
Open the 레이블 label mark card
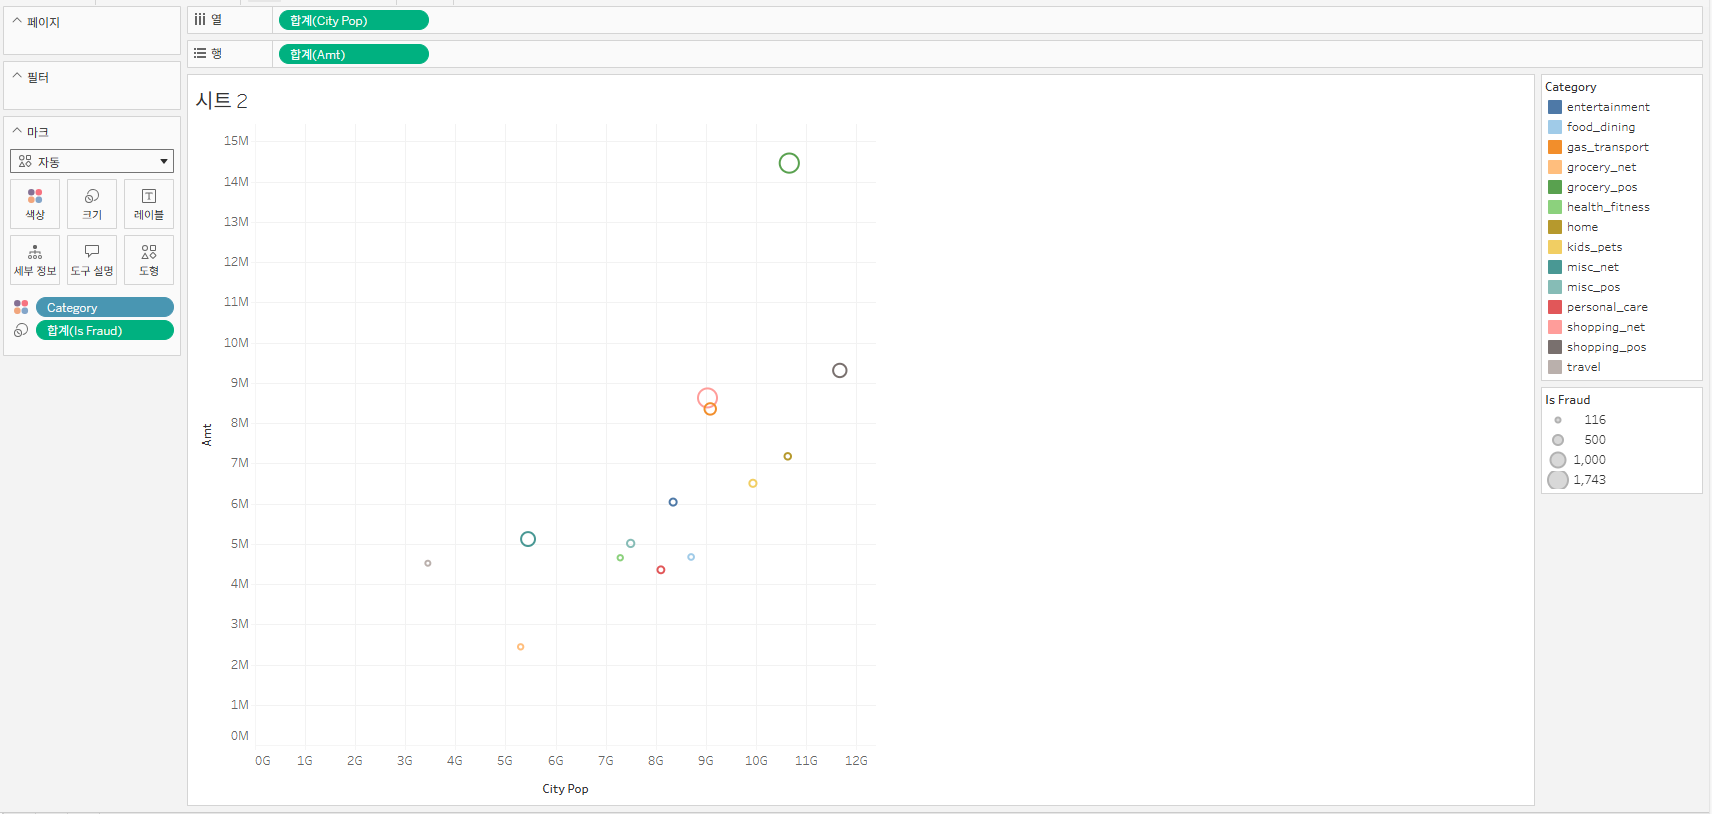click(x=149, y=204)
